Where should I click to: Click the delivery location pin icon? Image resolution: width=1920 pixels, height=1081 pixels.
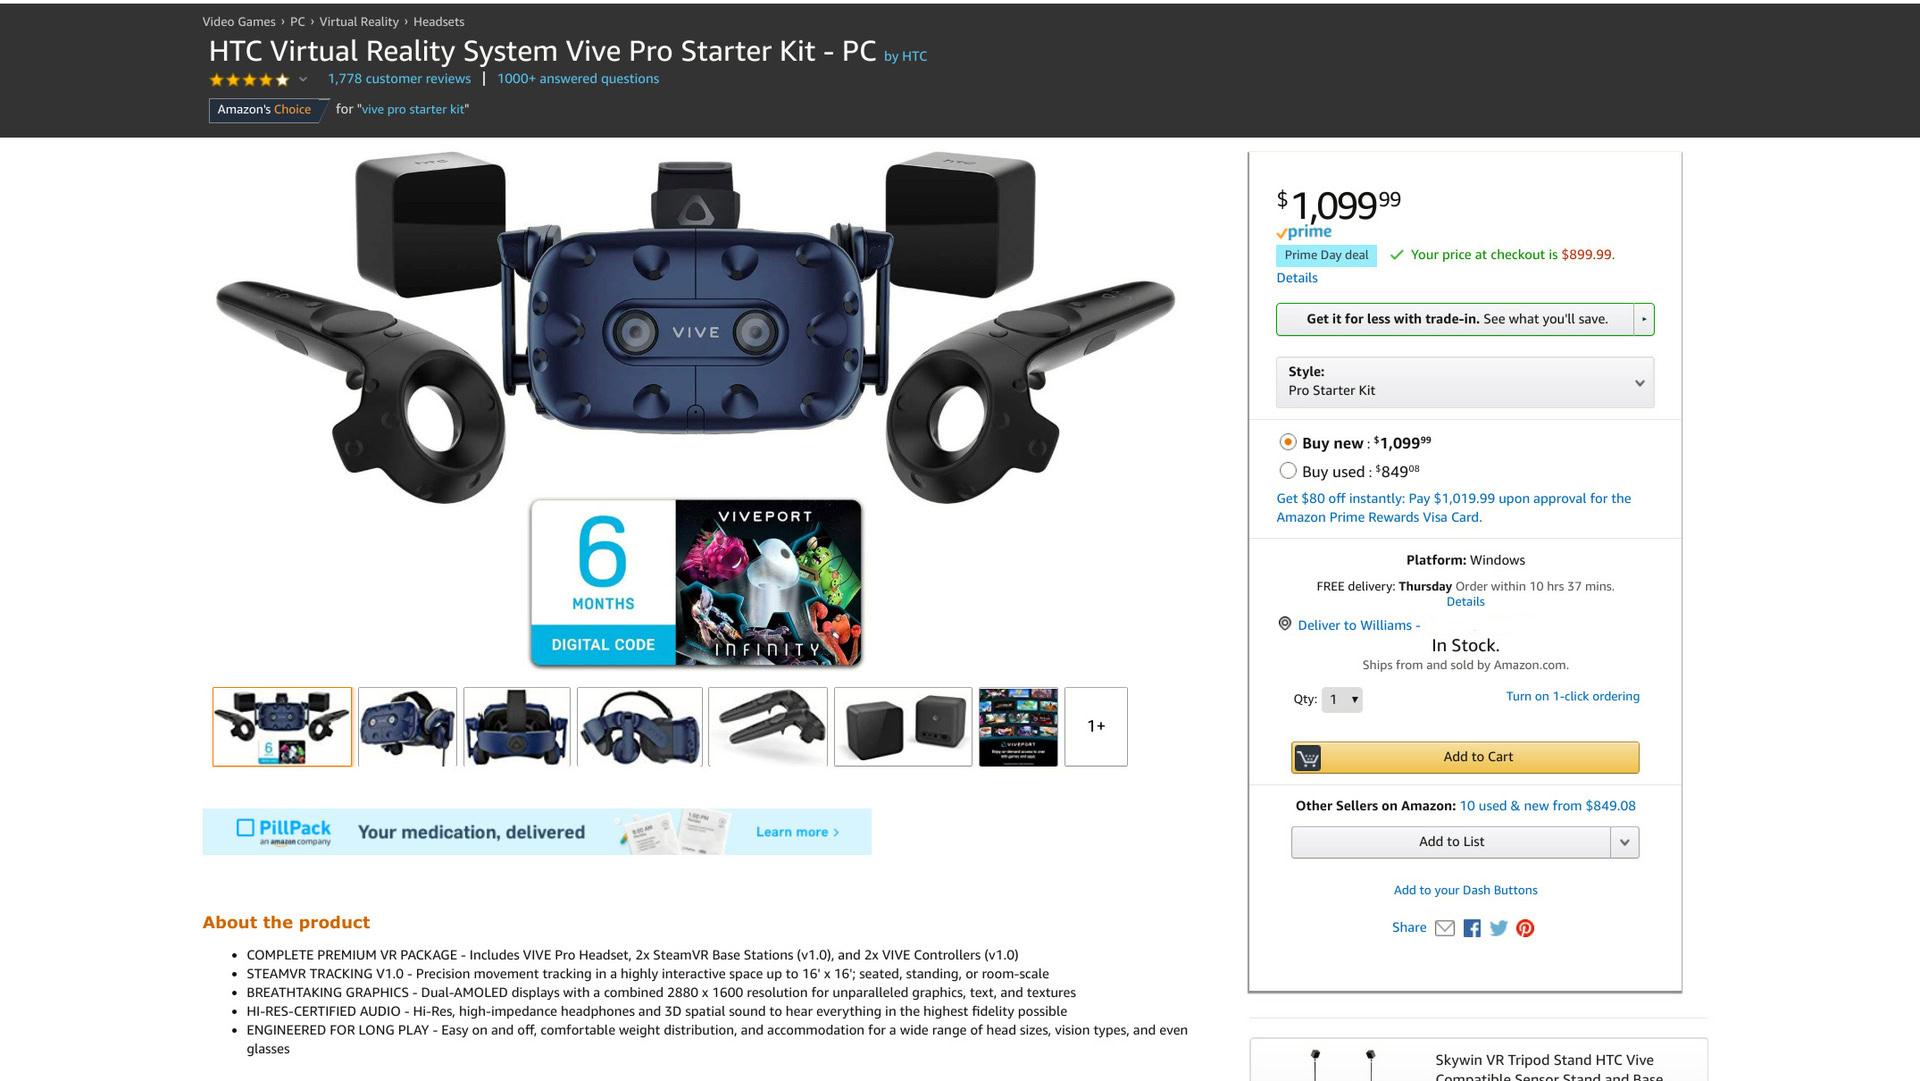1285,624
